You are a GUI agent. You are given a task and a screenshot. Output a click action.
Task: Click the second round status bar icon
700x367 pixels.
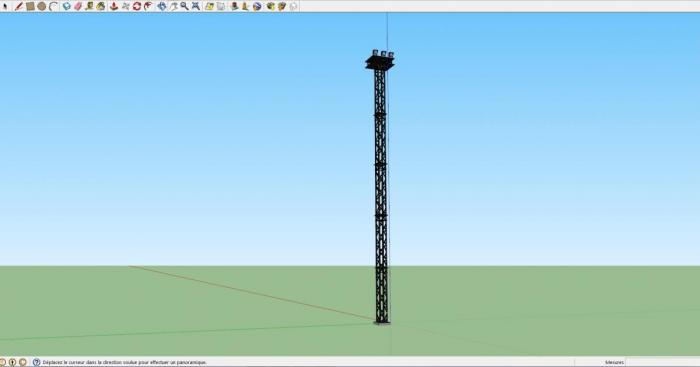(12, 362)
